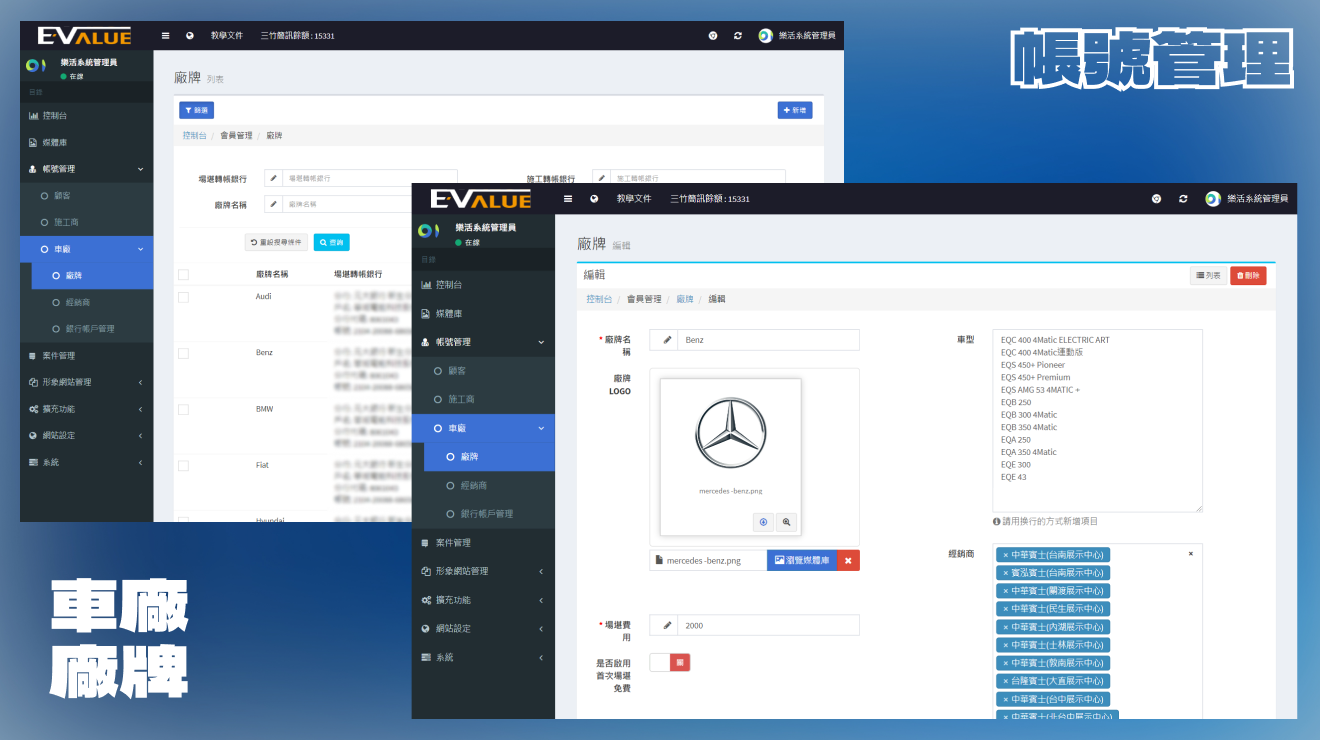Expand 形象網站管理 in the front window sidebar

pos(483,571)
